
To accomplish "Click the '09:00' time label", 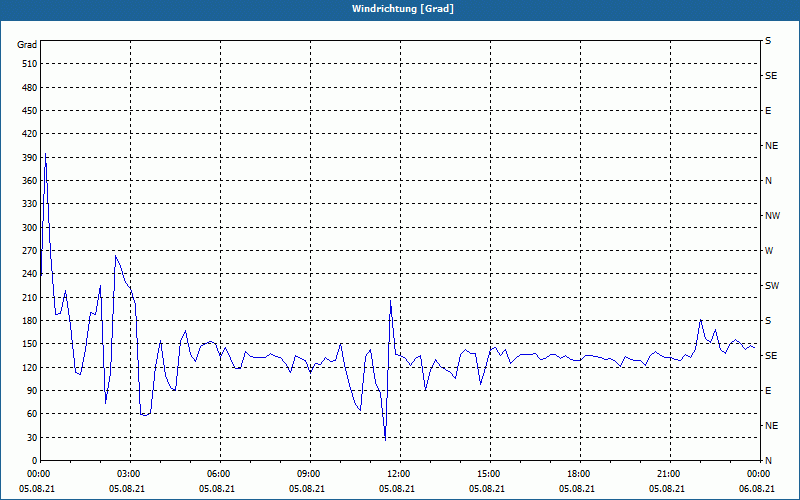I will [307, 474].
